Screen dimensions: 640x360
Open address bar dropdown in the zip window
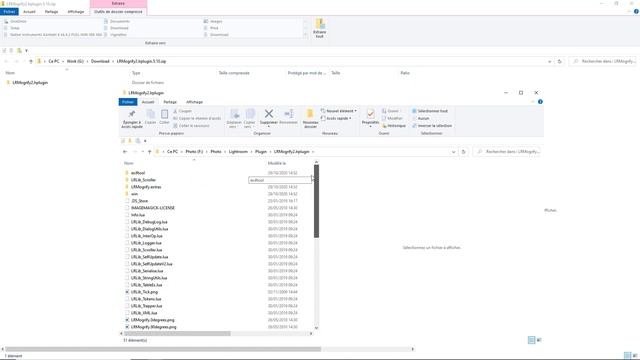[549, 61]
